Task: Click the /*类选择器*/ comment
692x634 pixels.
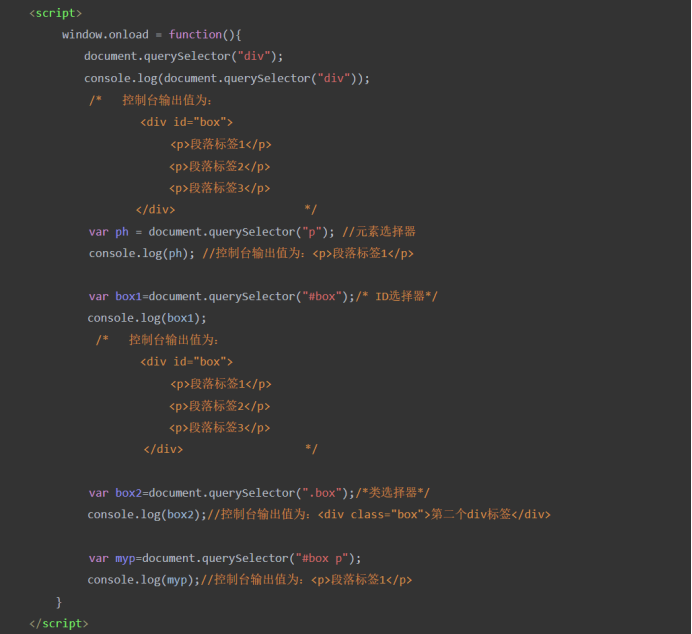Action: tap(393, 493)
